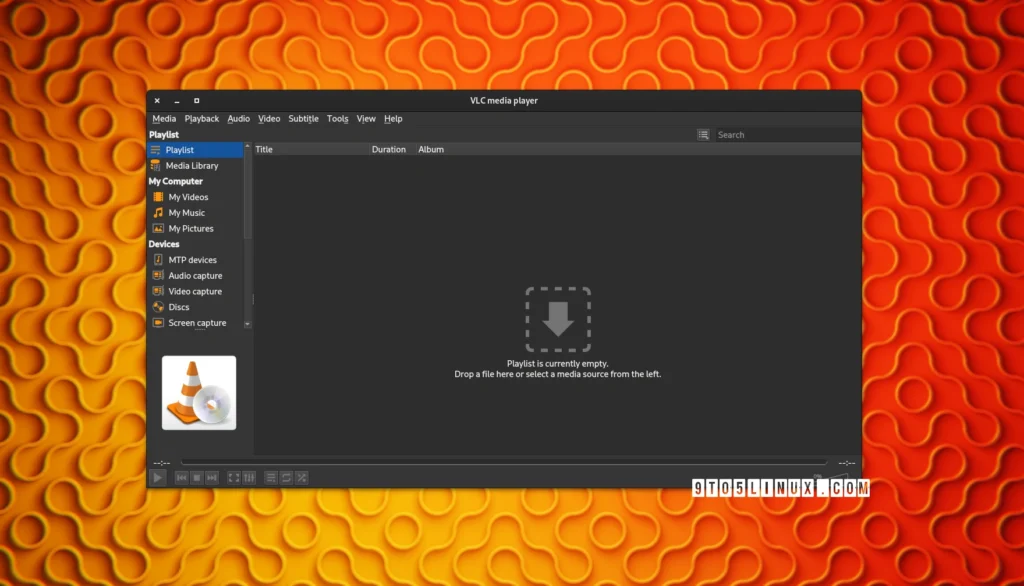Skip to previous media track
Image resolution: width=1024 pixels, height=586 pixels.
(x=181, y=478)
